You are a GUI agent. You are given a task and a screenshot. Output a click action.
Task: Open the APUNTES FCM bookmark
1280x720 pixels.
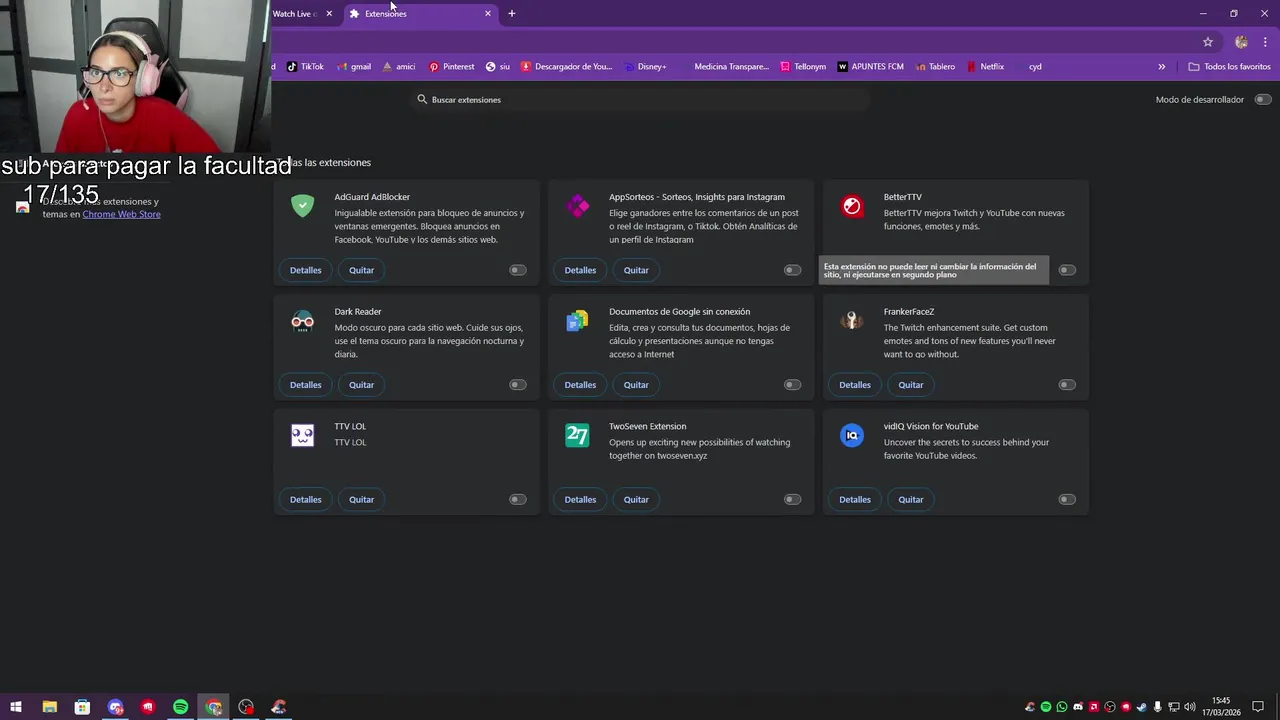870,67
